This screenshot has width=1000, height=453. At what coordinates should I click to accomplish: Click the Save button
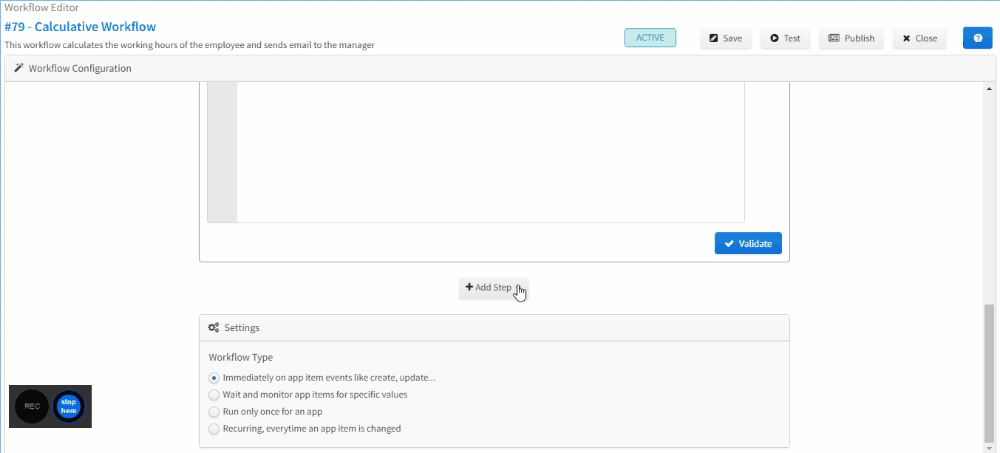[x=726, y=38]
